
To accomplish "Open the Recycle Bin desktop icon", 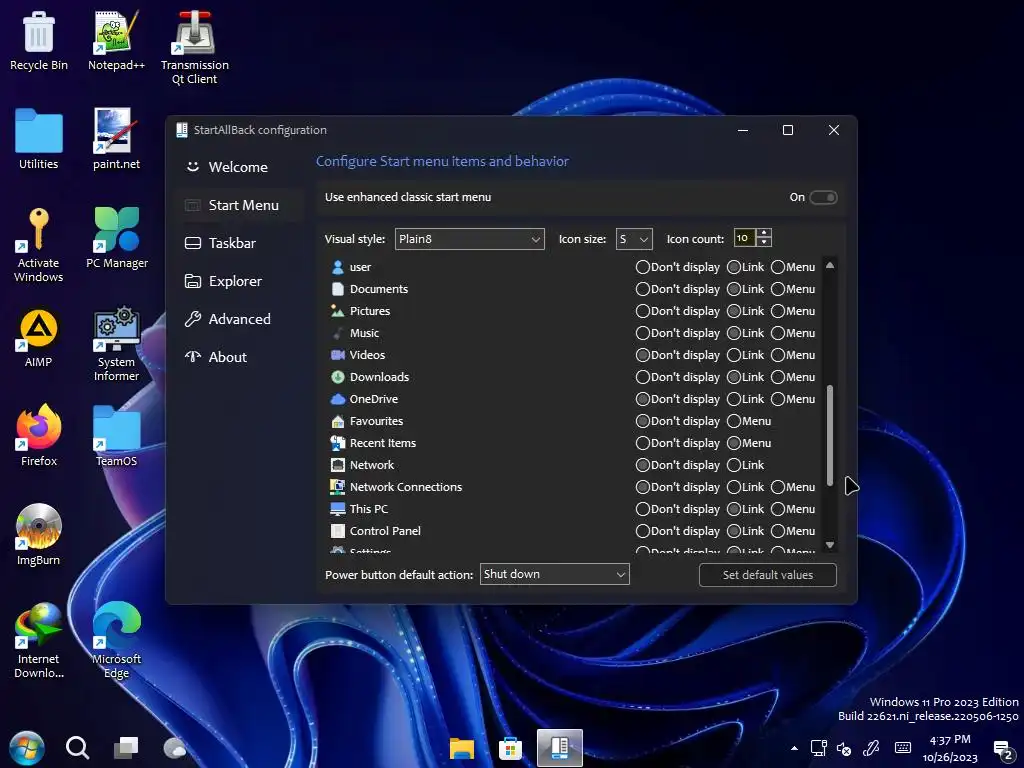I will 39,40.
